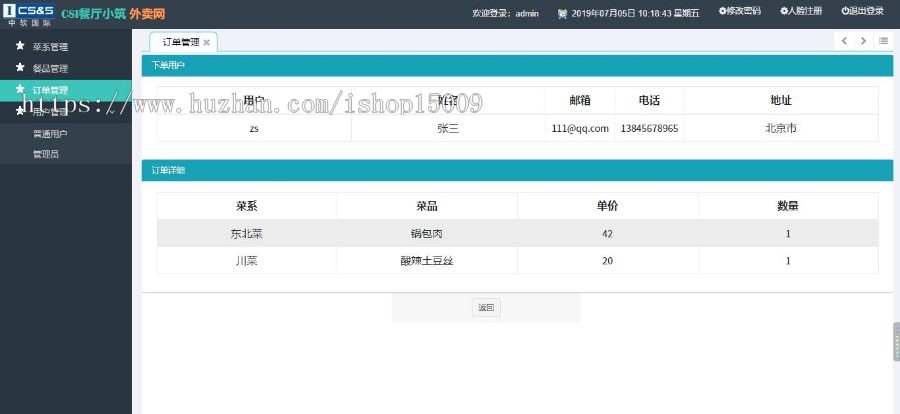This screenshot has width=900, height=414.
Task: Click the 东北菜 锅包肉 order row
Action: coord(517,233)
